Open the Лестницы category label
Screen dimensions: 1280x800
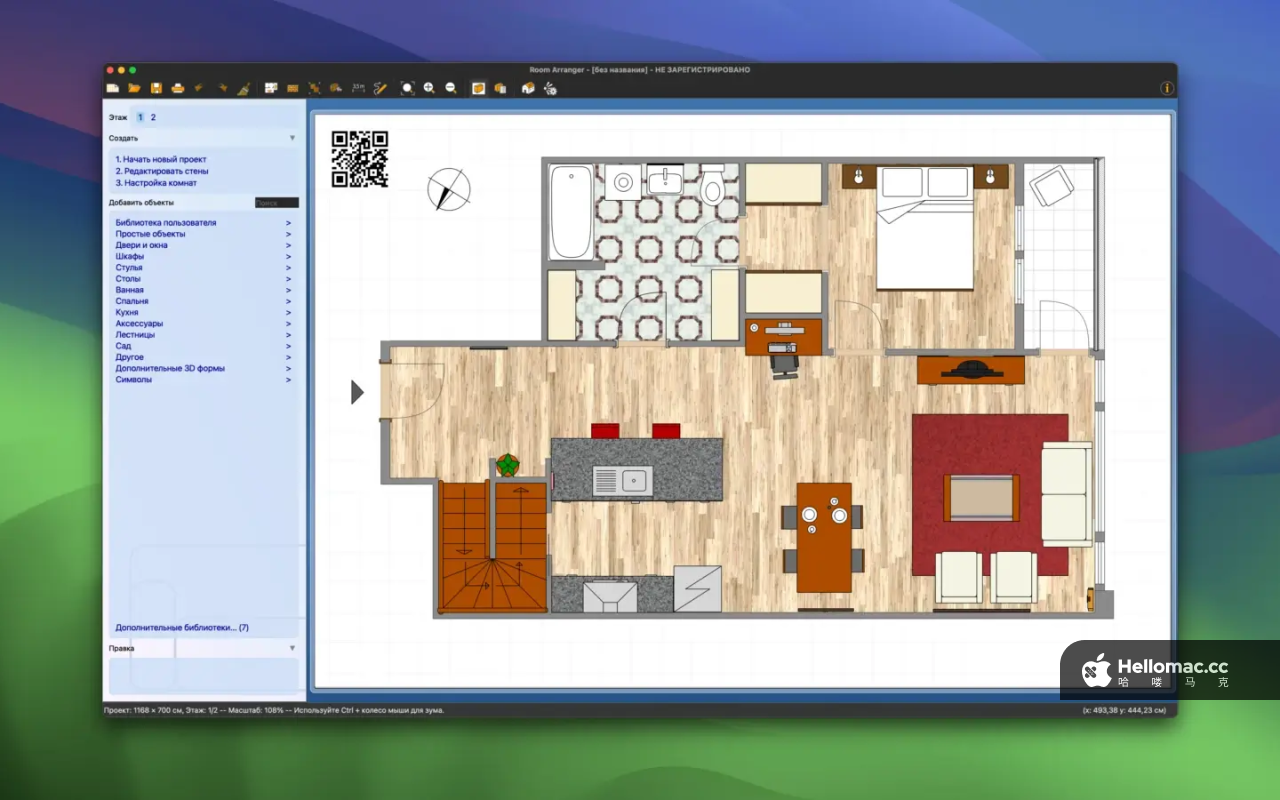135,335
